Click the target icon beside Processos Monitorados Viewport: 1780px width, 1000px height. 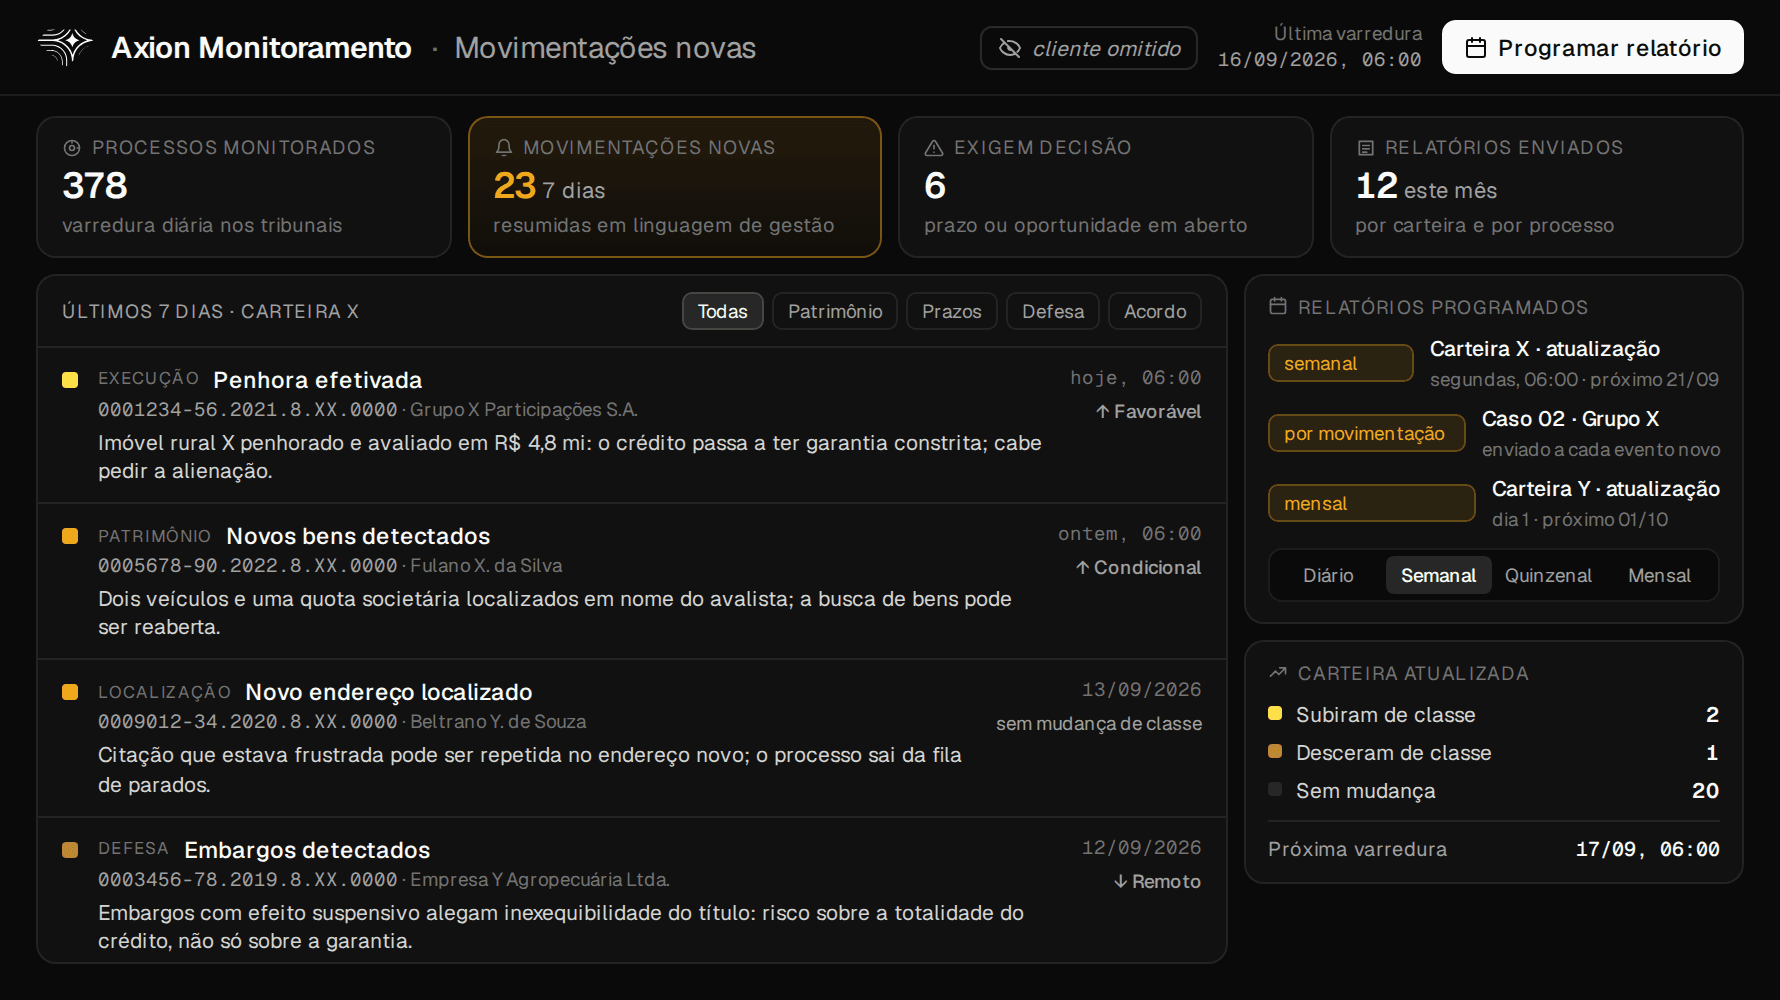pos(72,148)
